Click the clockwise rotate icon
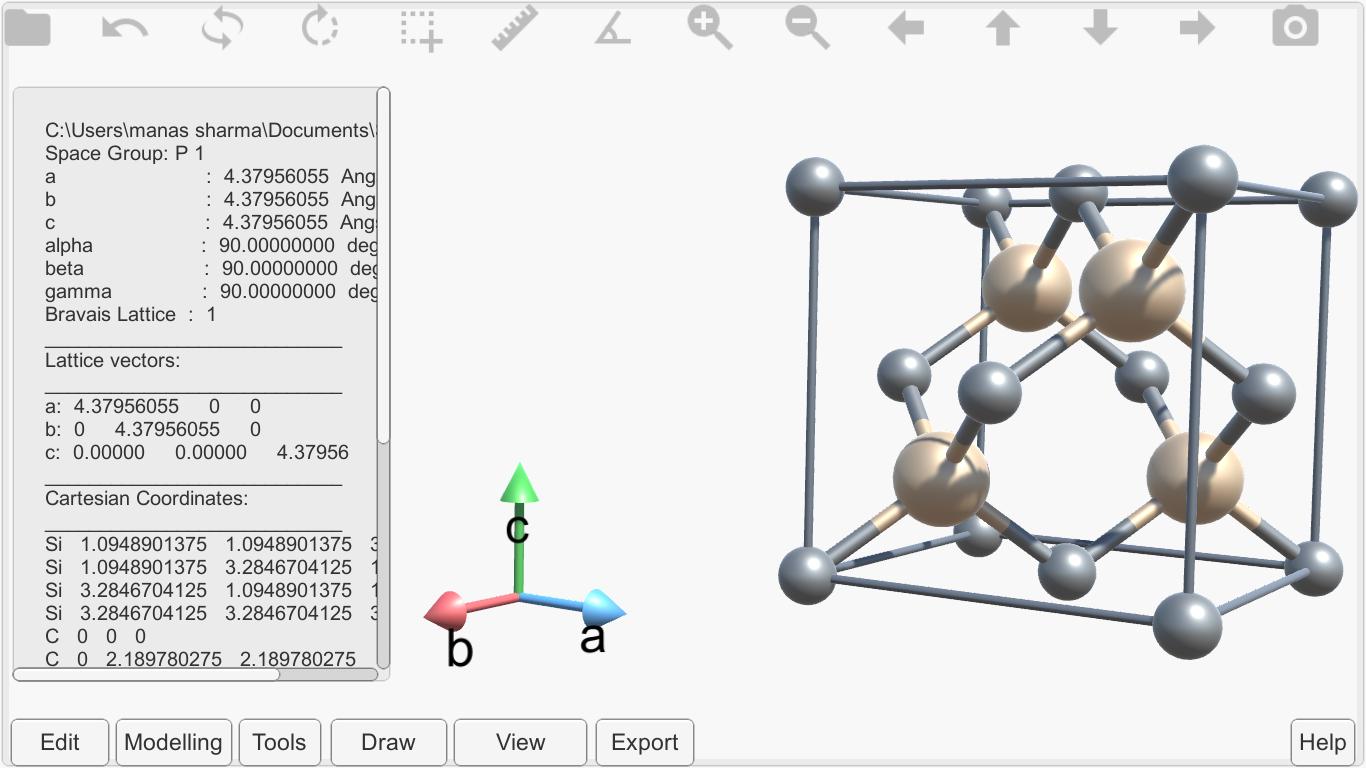 (x=320, y=27)
